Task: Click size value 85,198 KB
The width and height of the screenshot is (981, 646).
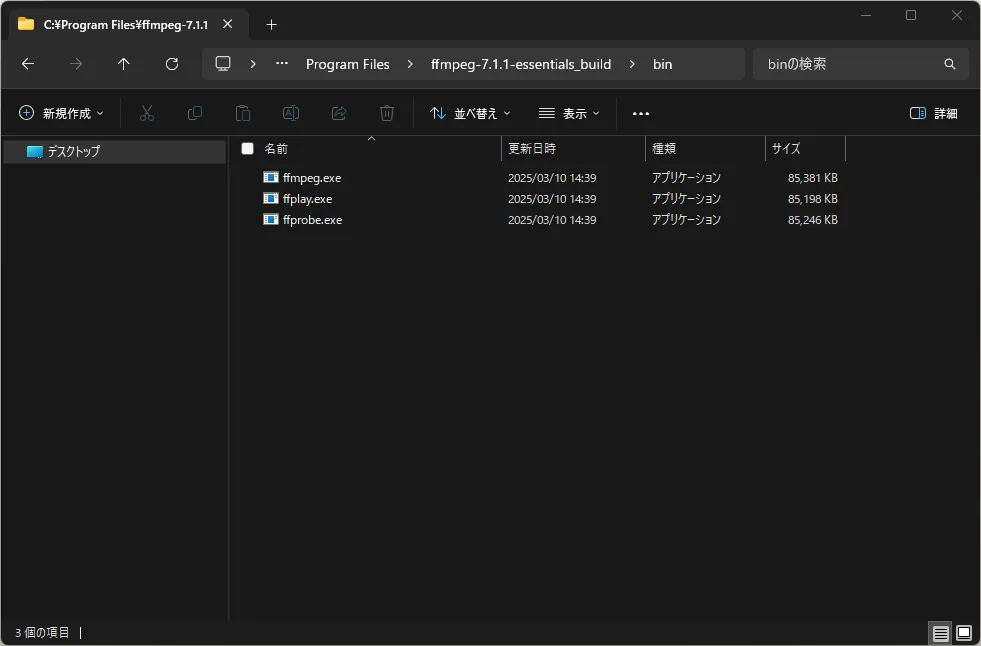Action: 813,199
